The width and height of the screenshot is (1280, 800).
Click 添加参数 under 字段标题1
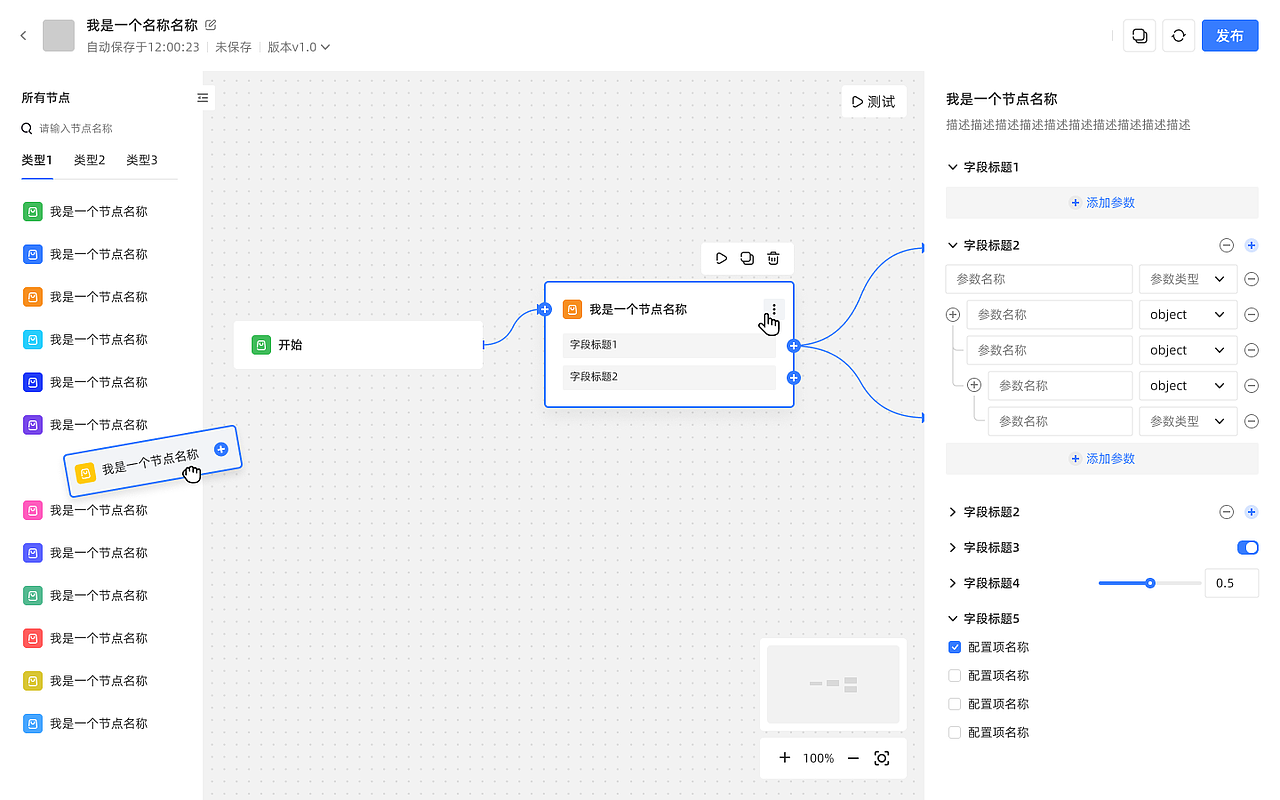pos(1102,202)
